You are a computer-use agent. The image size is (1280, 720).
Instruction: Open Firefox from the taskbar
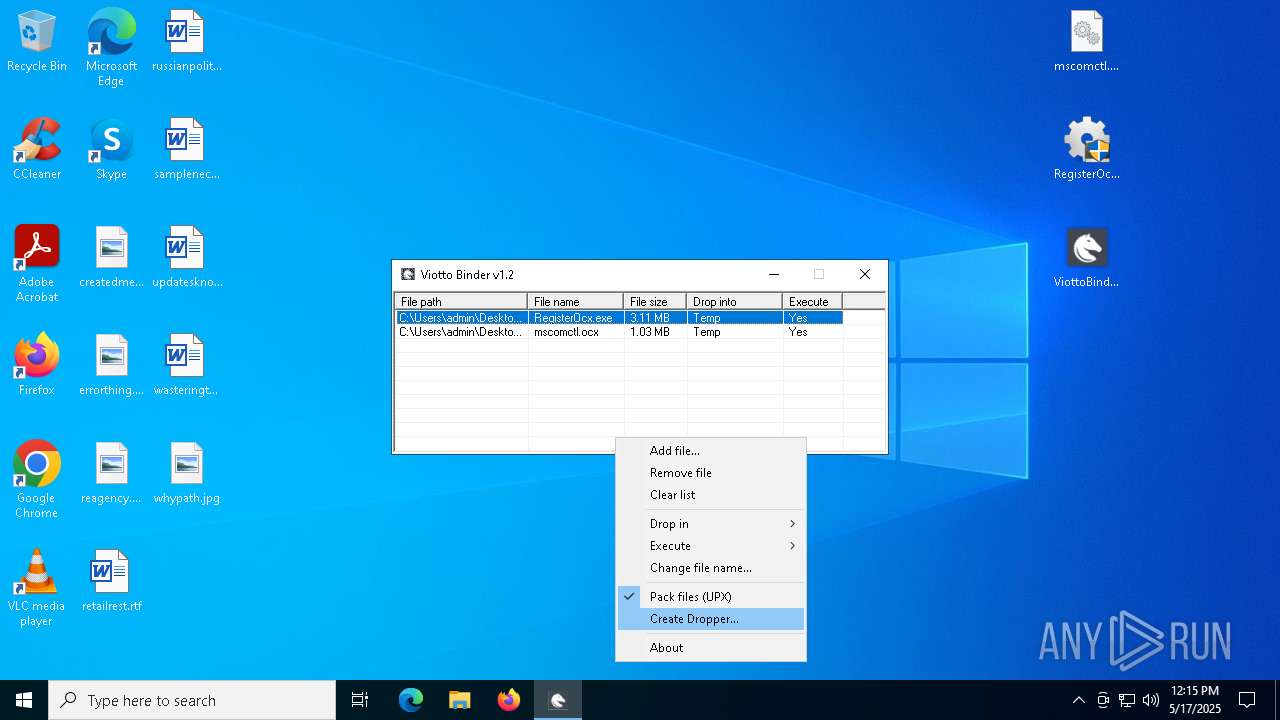(508, 700)
